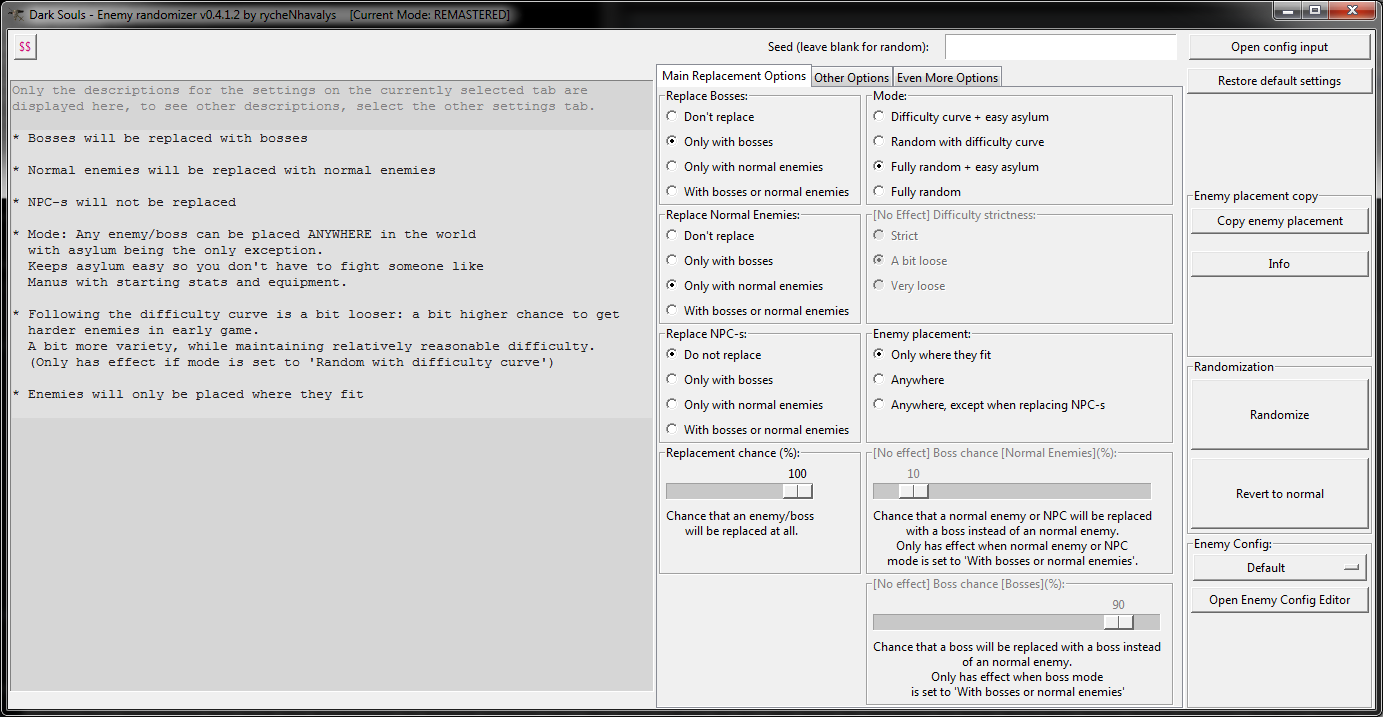
Task: Select 'Only with normal enemies' for Normal Enemies
Action: (x=744, y=286)
